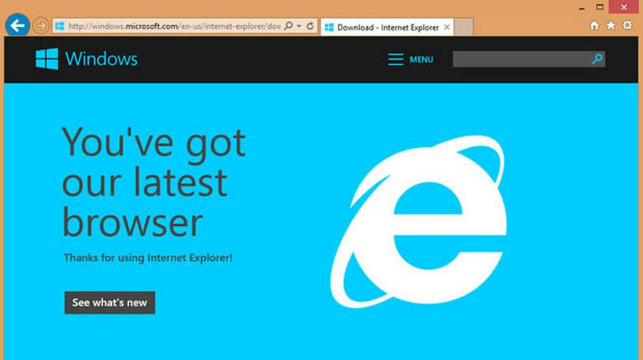The image size is (643, 360).
Task: Click the site search magnifier icon
Action: (x=597, y=59)
